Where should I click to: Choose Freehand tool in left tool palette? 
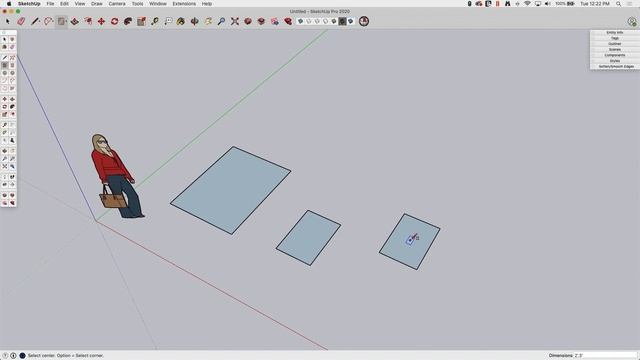[12, 58]
